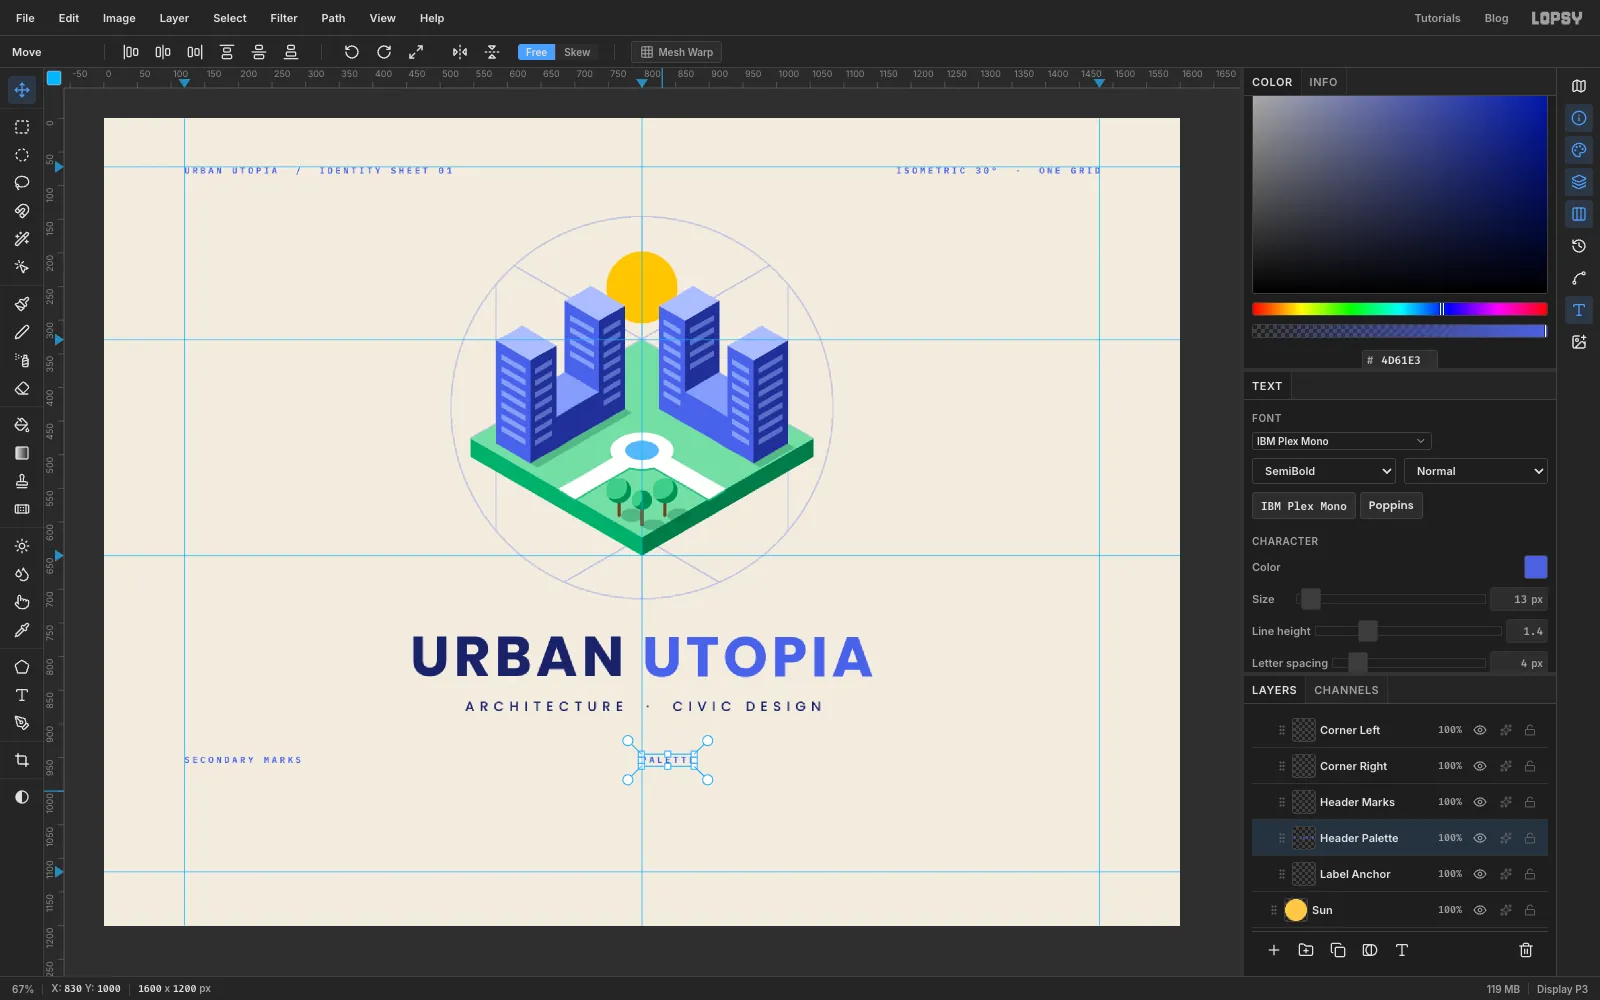1600x1000 pixels.
Task: Adjust the hue slider bar
Action: tap(1399, 309)
